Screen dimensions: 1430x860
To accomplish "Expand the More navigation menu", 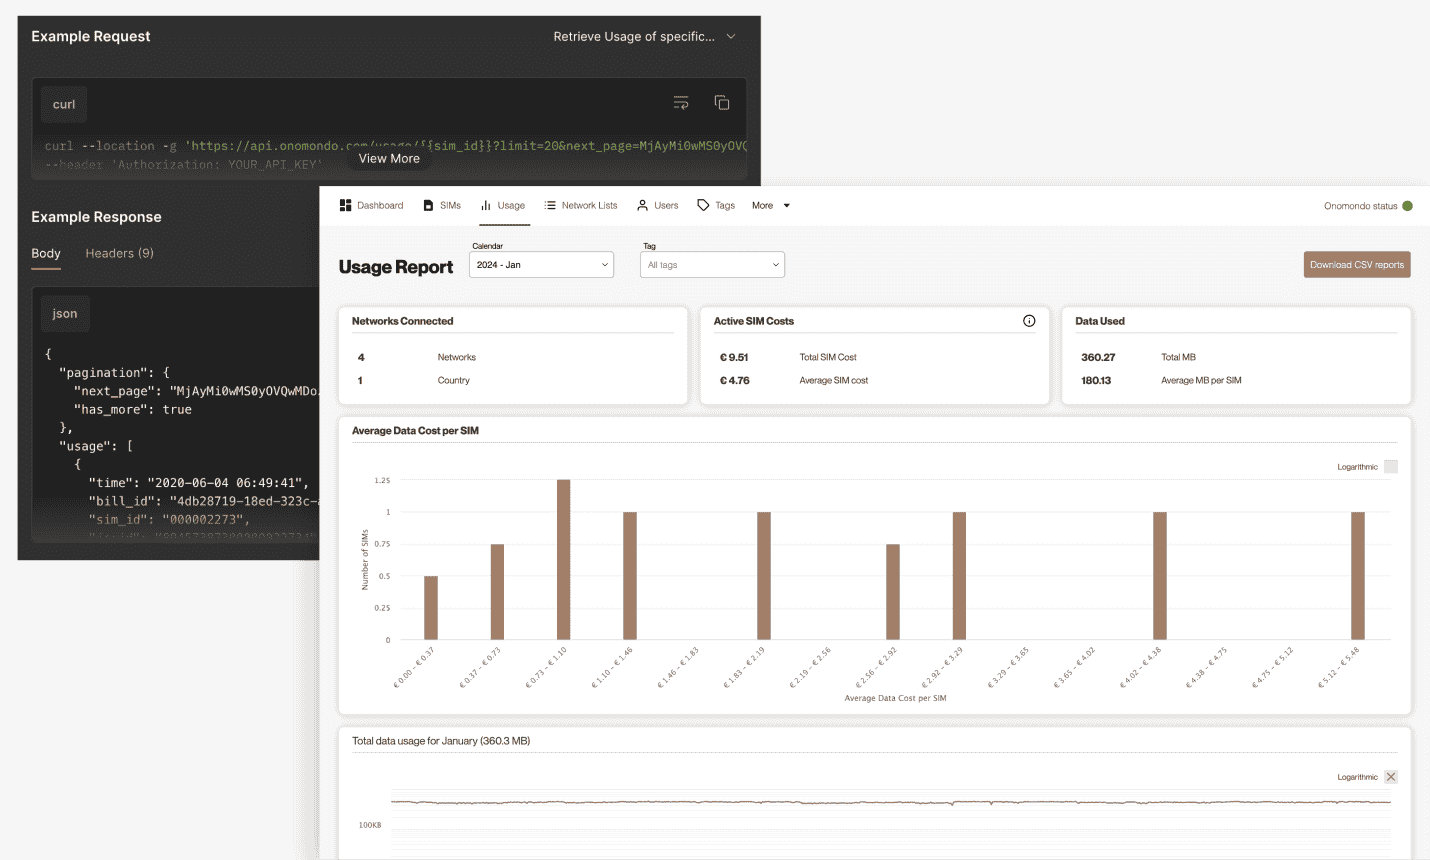I will (768, 205).
